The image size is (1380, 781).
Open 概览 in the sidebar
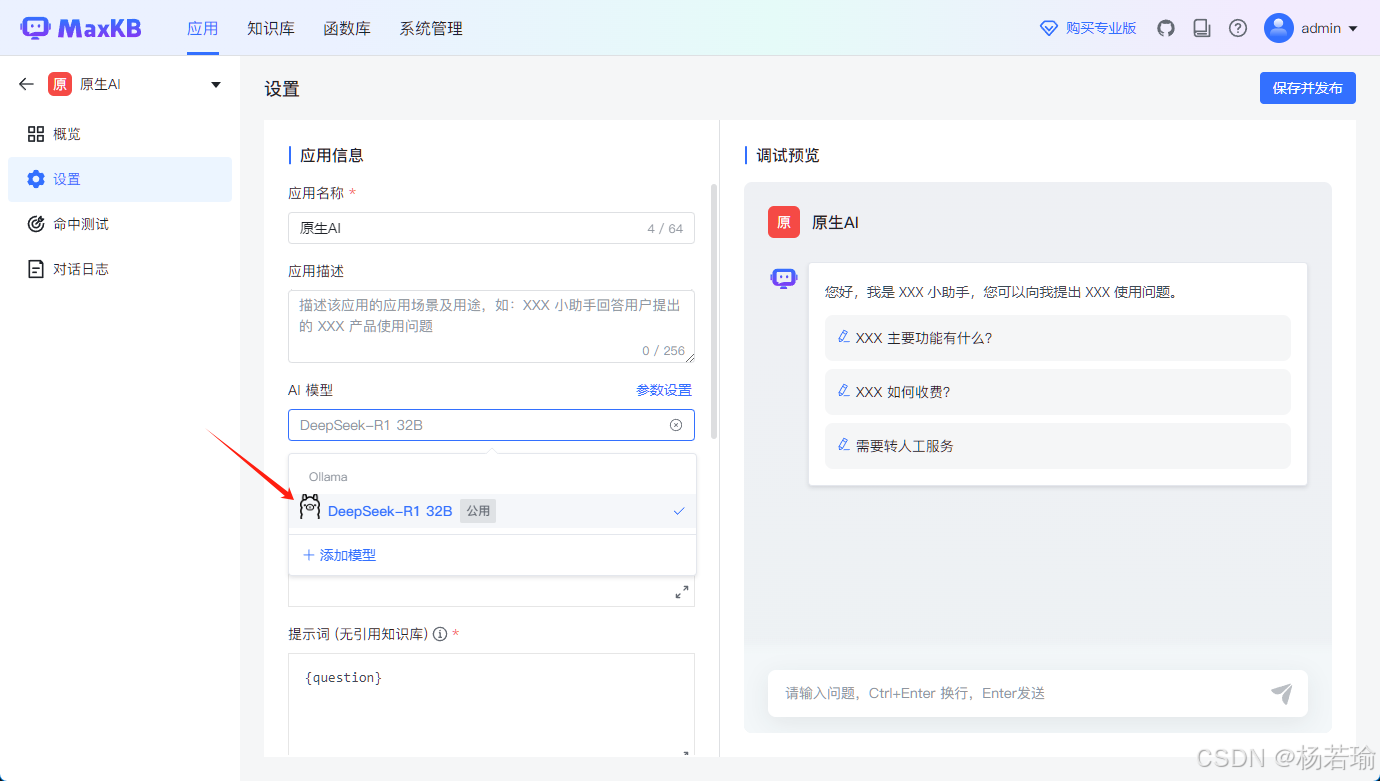click(x=120, y=134)
